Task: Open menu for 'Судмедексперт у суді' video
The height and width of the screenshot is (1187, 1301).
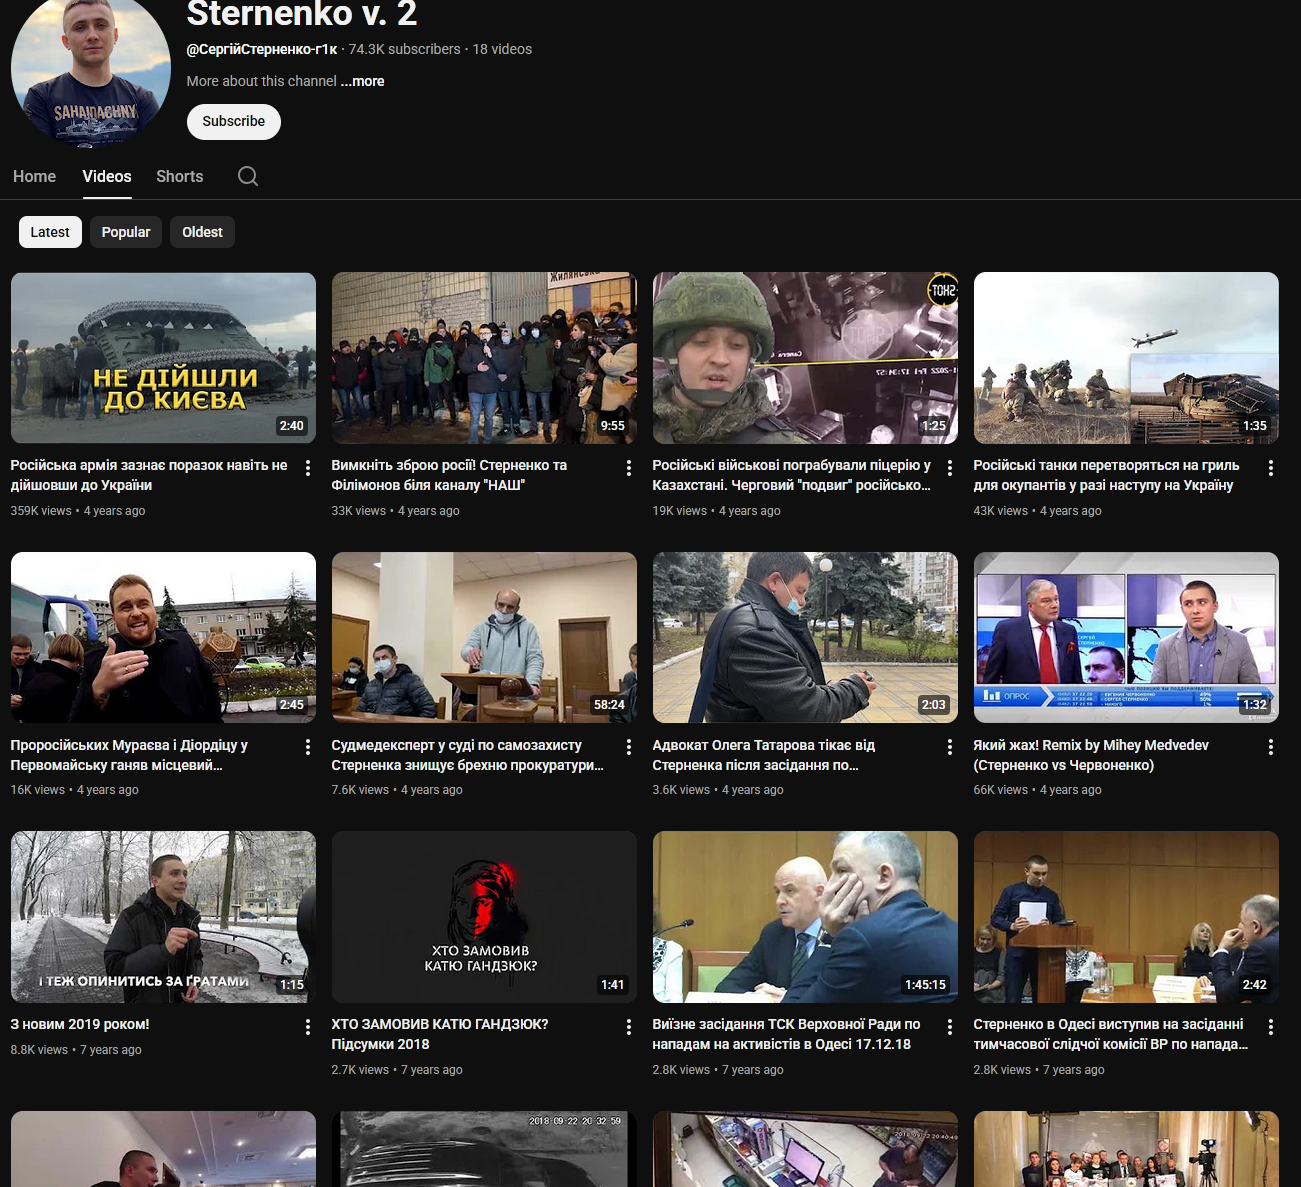Action: click(x=629, y=747)
